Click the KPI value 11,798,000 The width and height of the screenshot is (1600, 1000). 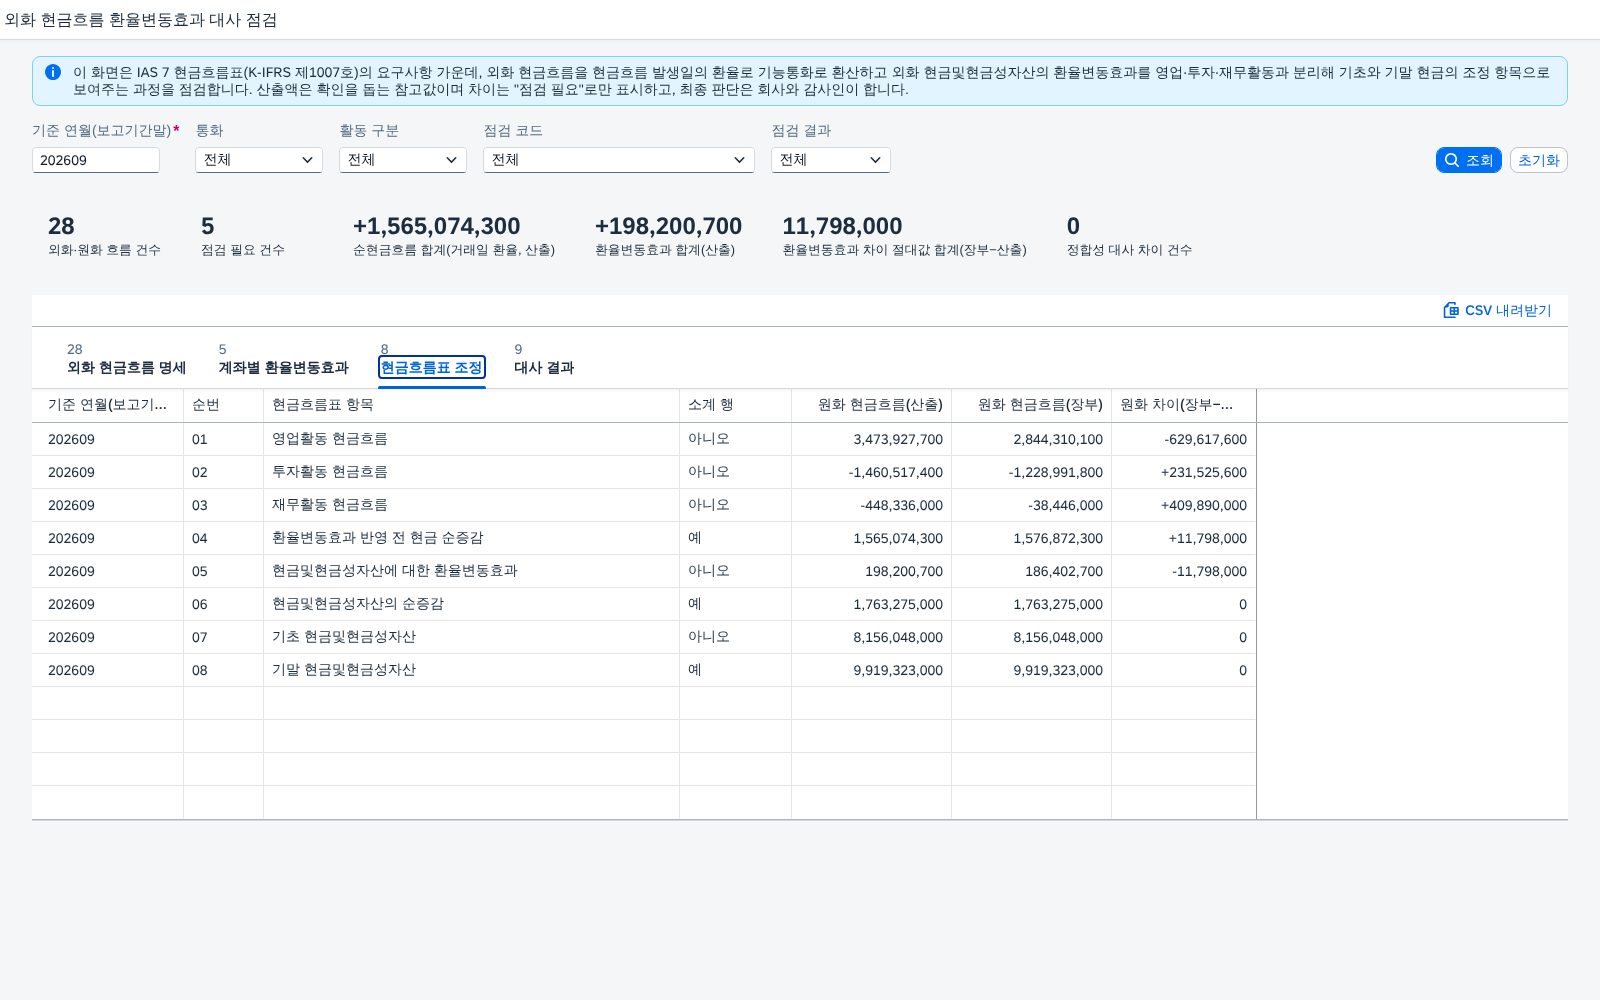[x=842, y=226]
